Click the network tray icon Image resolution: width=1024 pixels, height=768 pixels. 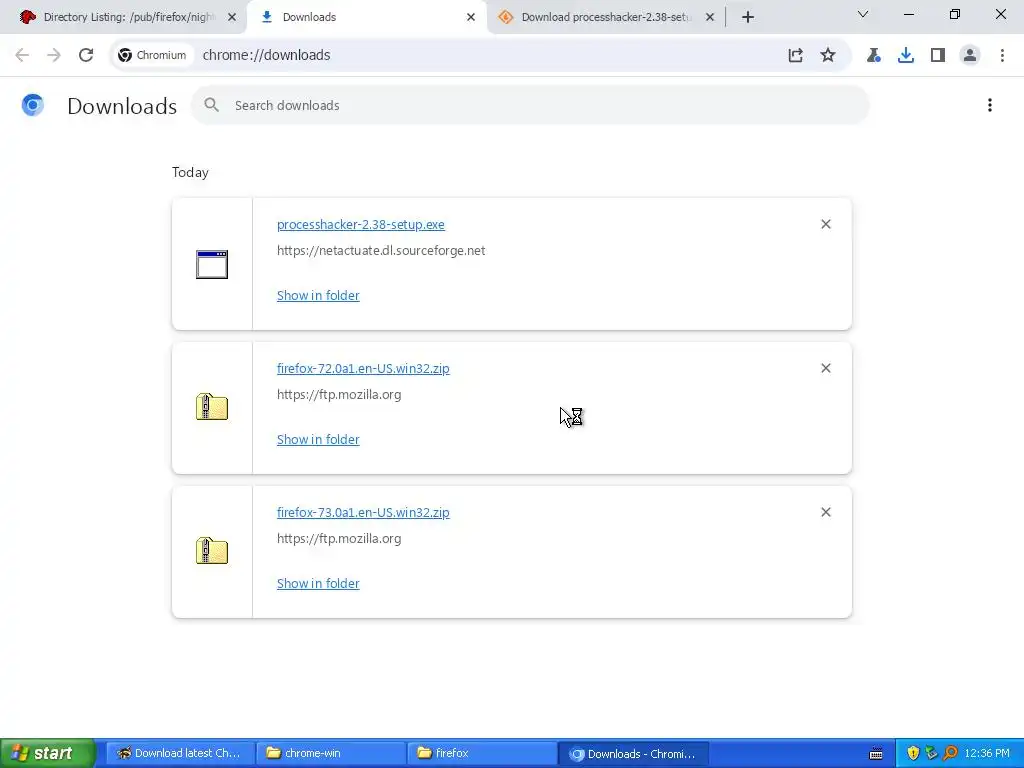pyautogui.click(x=932, y=753)
